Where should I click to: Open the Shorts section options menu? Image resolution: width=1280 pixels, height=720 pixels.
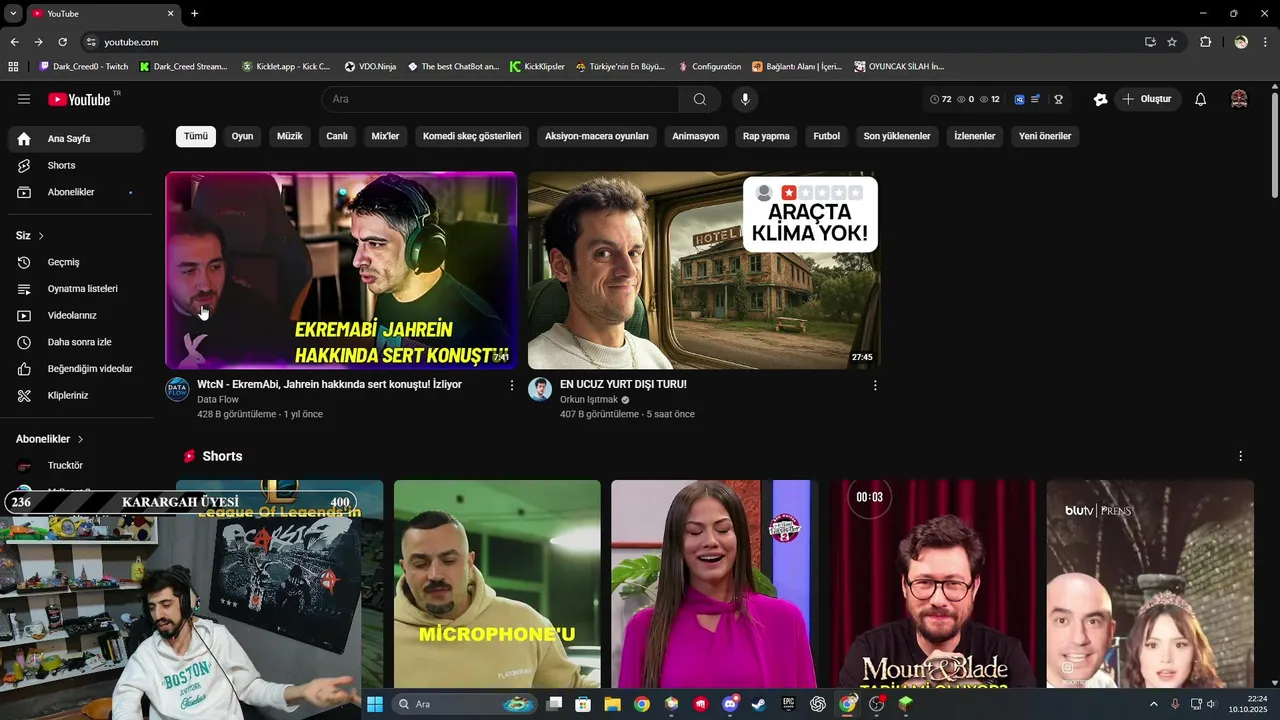(1240, 456)
